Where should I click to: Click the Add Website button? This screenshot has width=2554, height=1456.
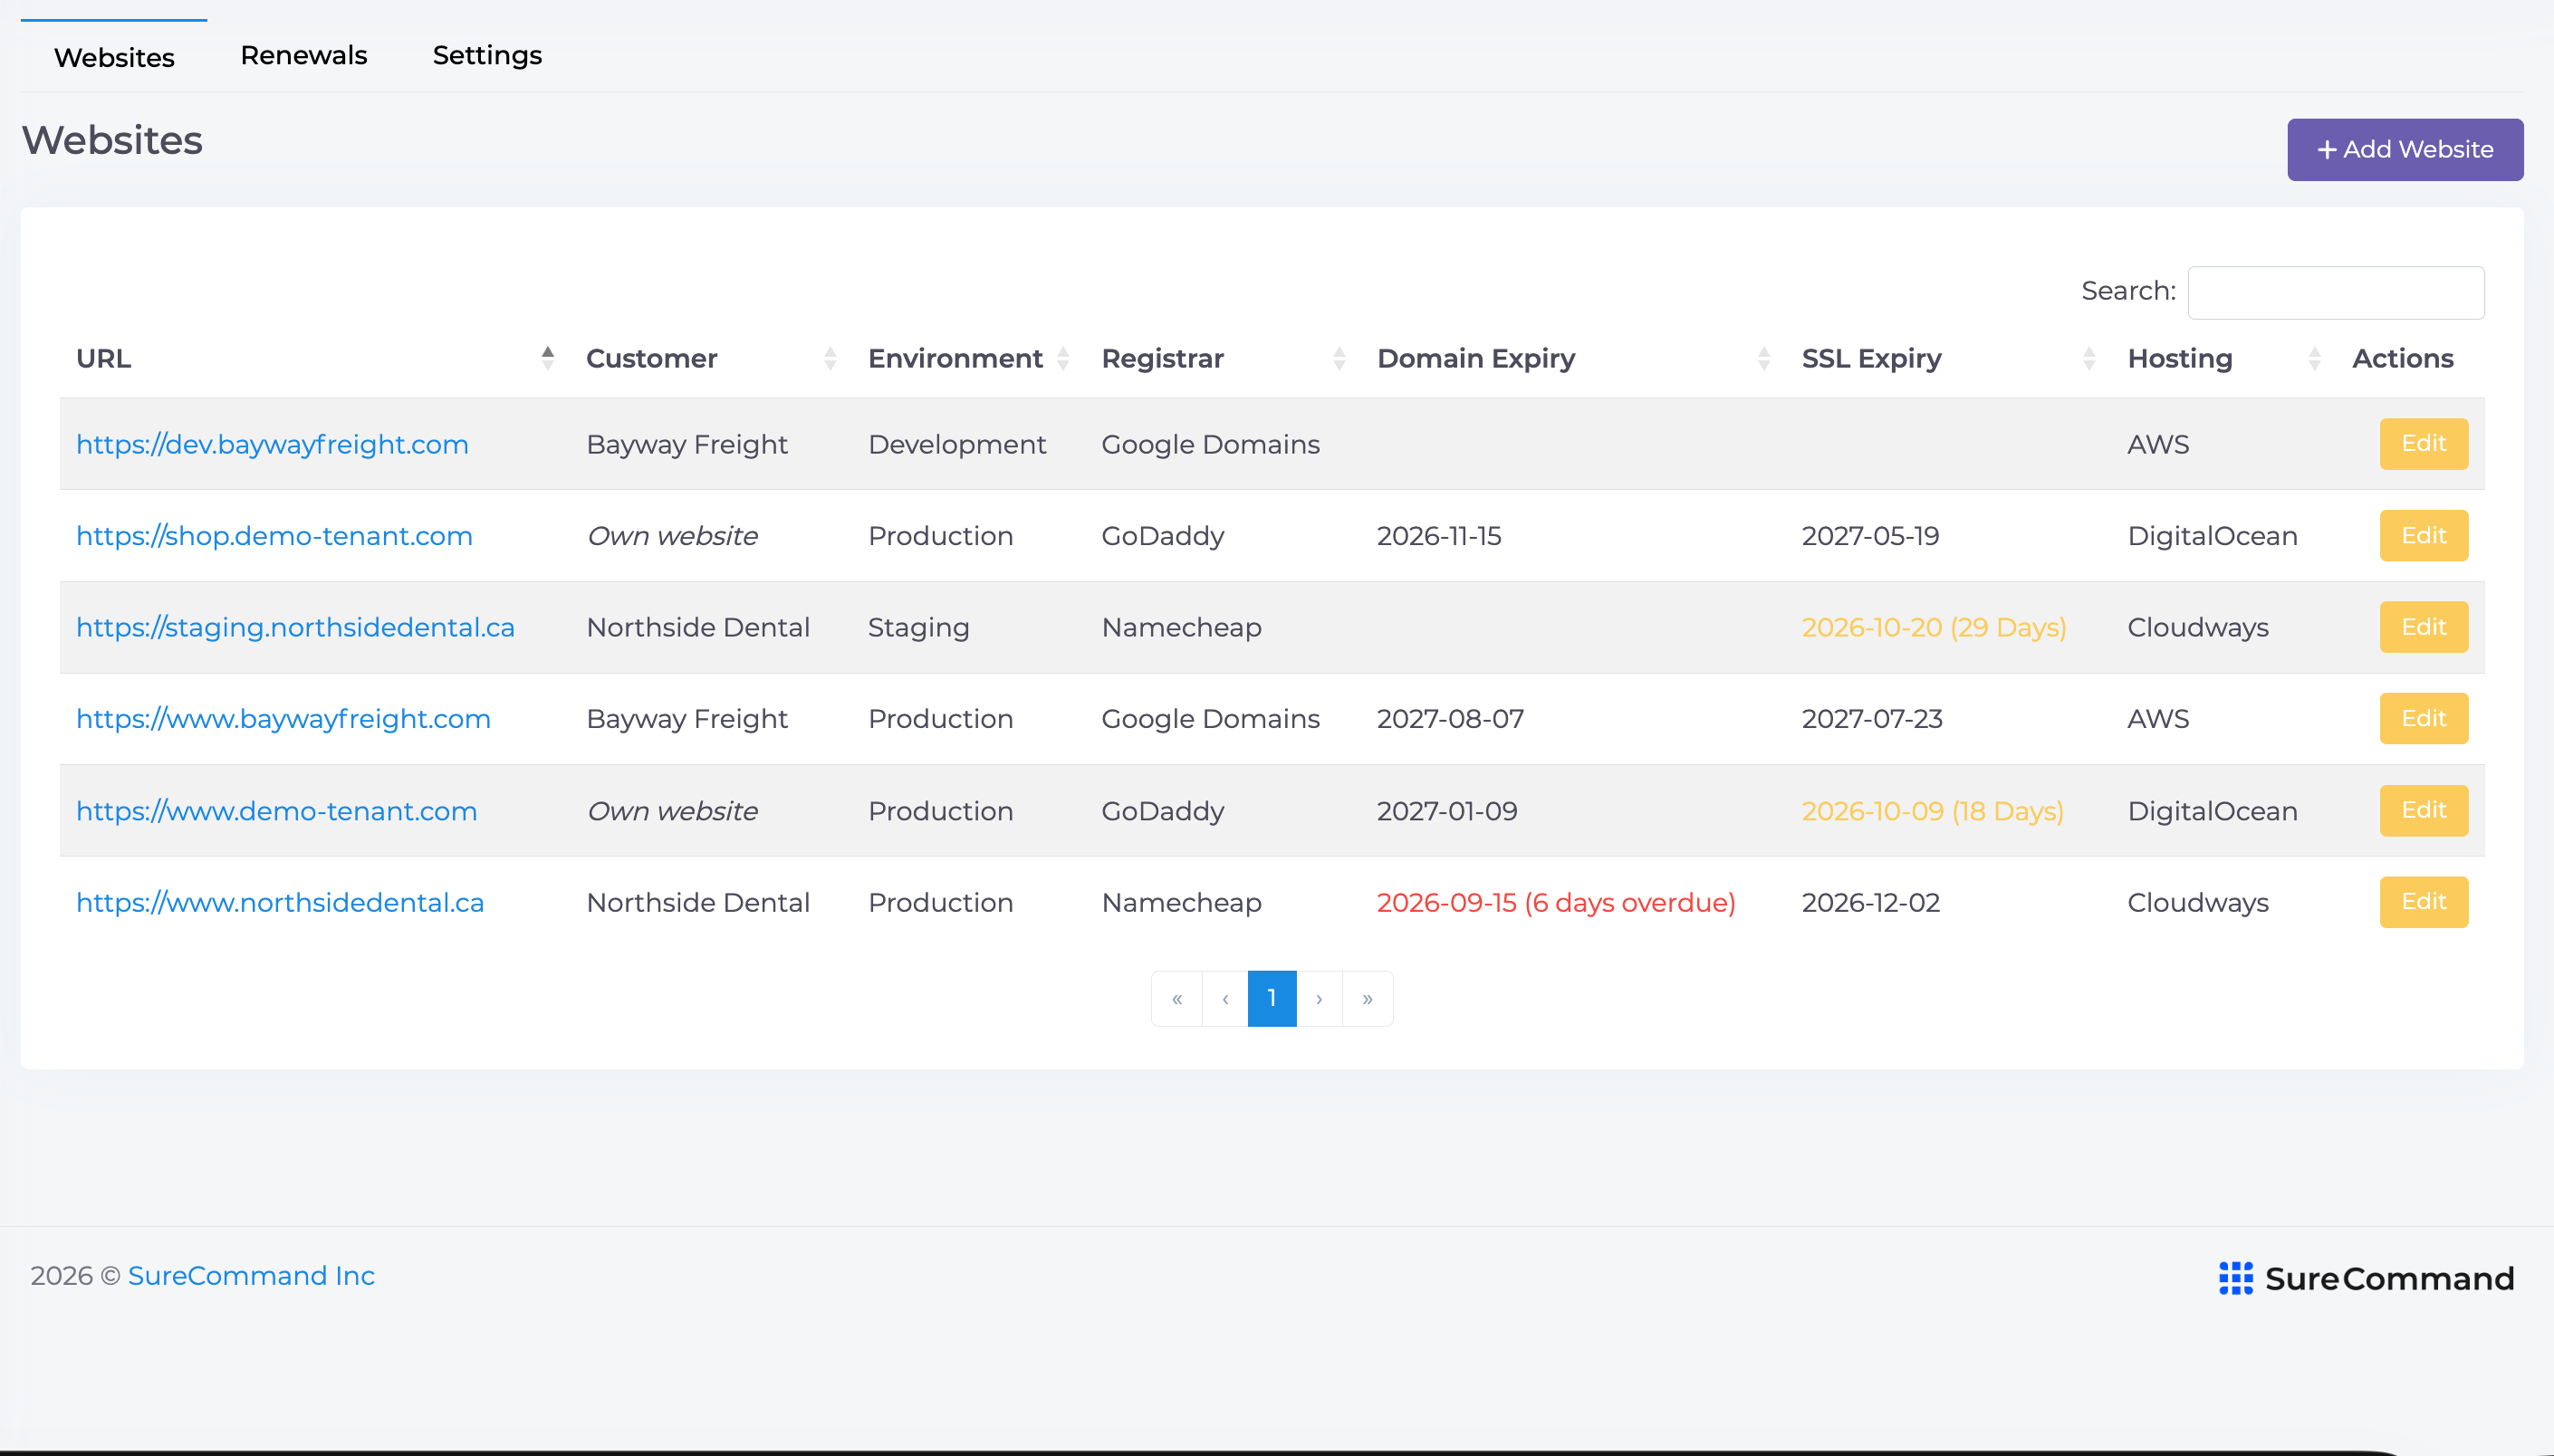2405,150
